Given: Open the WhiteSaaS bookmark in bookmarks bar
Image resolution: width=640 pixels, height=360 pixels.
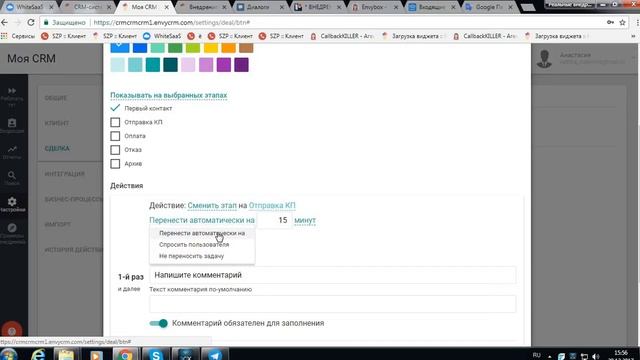Looking at the screenshot, I should coord(162,36).
